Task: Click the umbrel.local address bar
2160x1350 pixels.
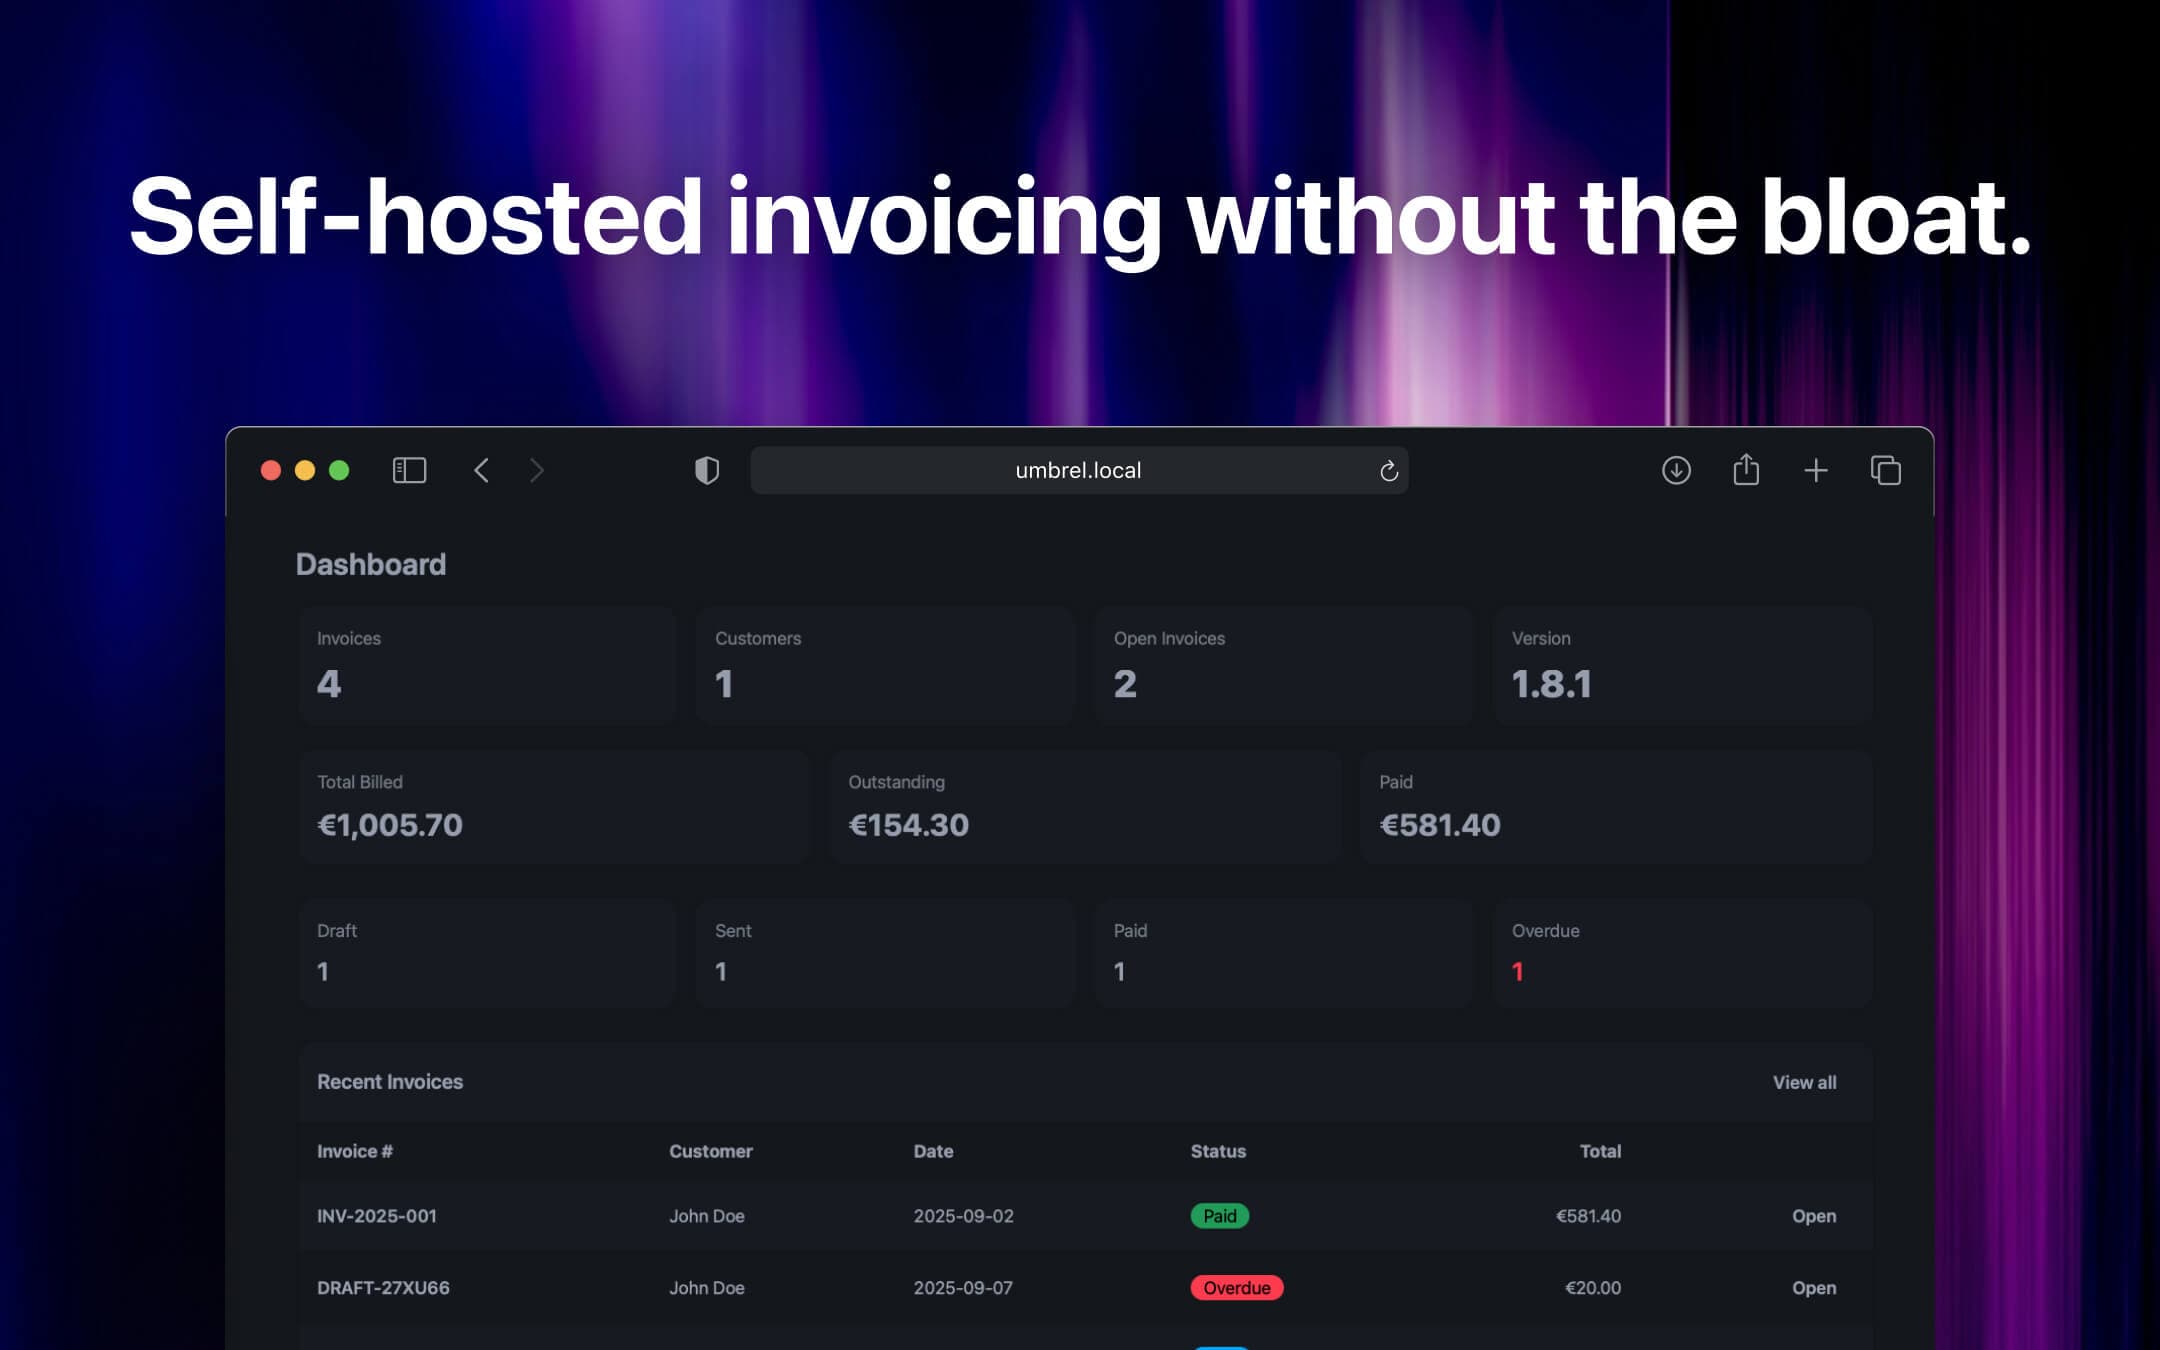Action: tap(1076, 470)
